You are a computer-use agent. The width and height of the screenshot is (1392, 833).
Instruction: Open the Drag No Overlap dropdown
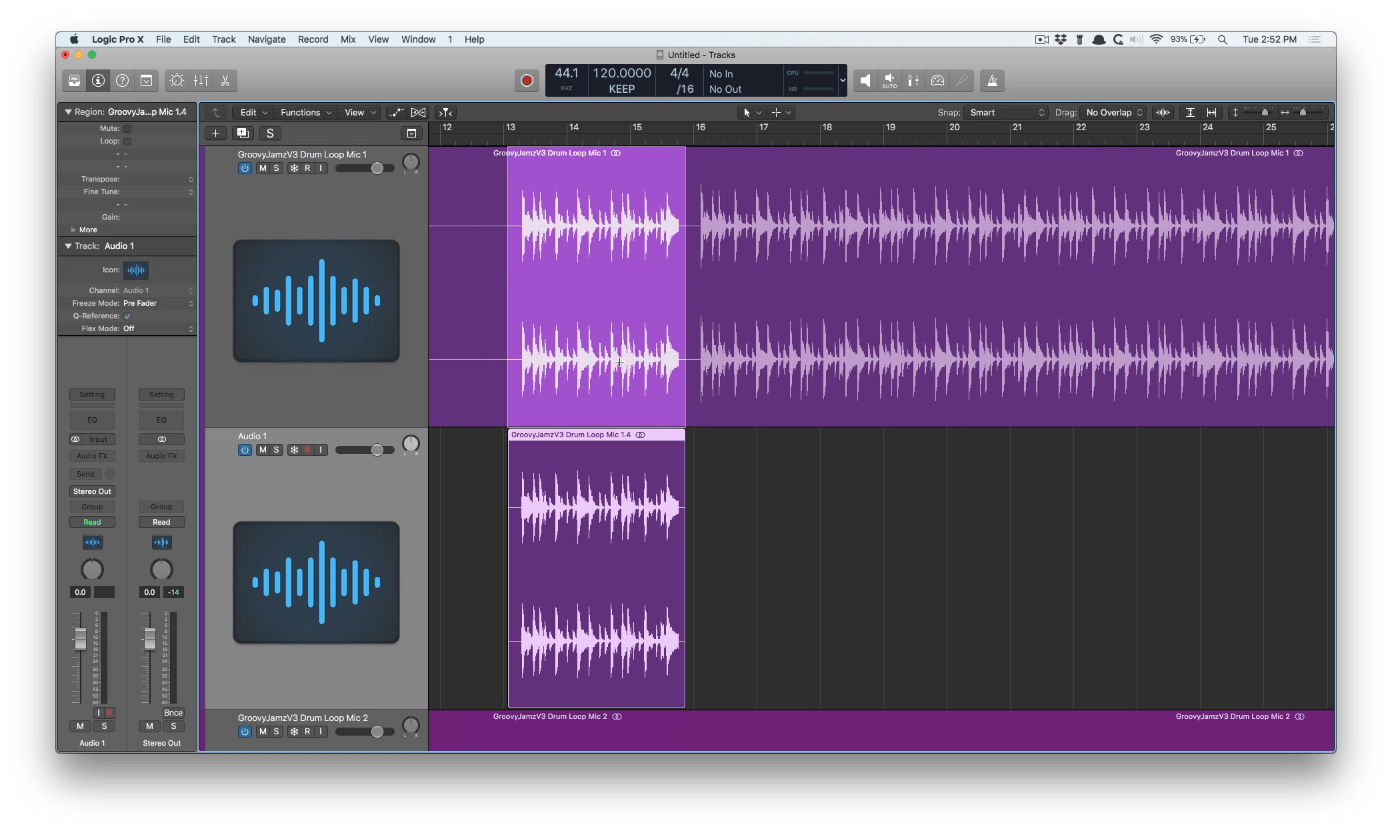point(1114,113)
